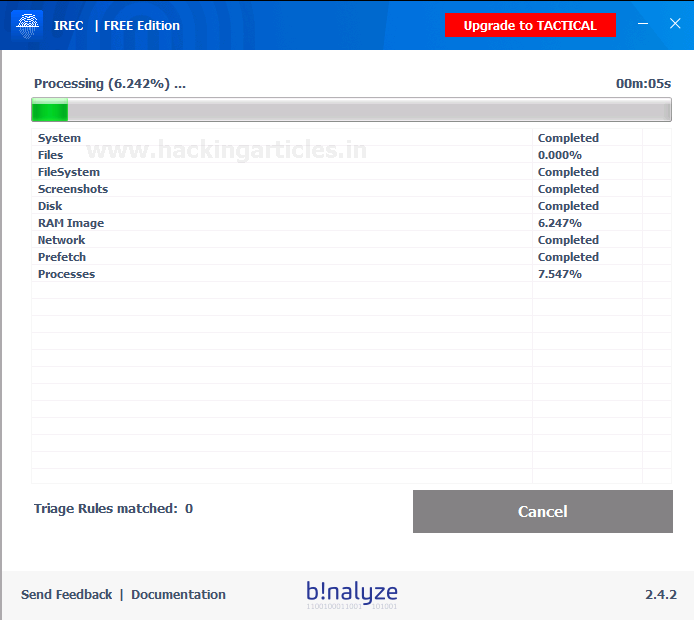Click the 0.000% status for Files
This screenshot has height=620, width=694.
[559, 155]
